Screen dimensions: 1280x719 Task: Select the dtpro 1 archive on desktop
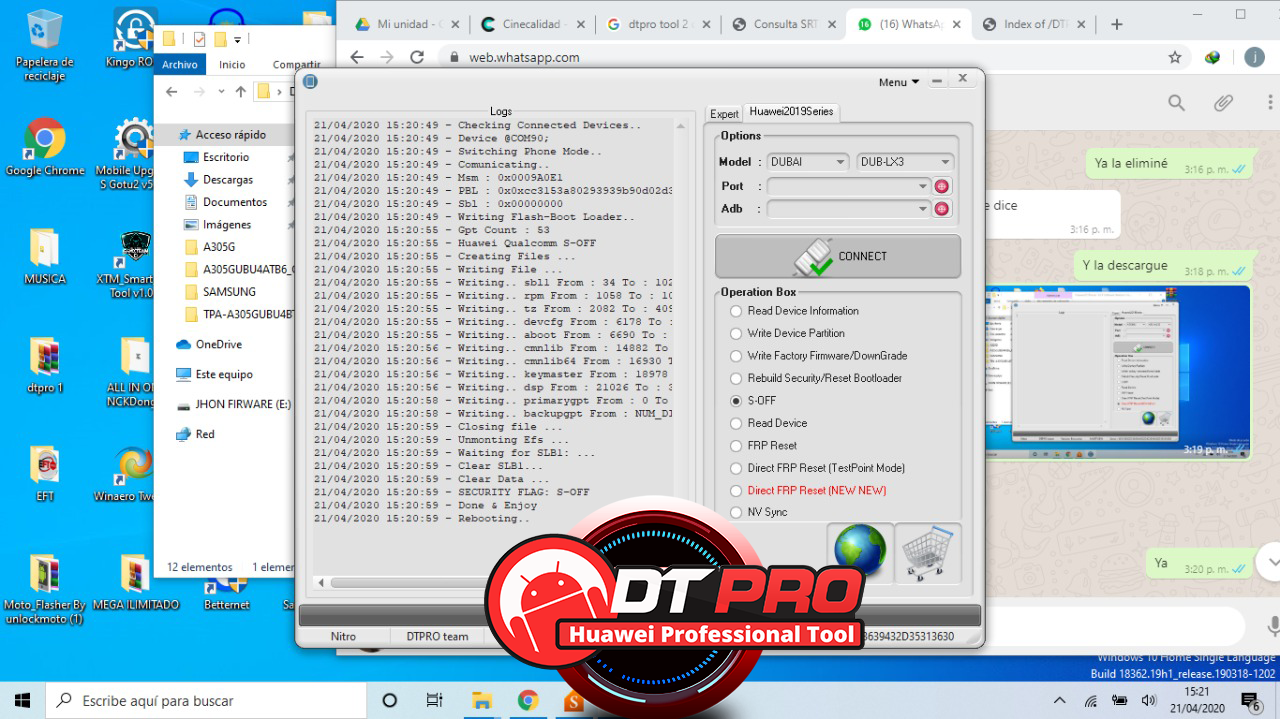pos(45,365)
